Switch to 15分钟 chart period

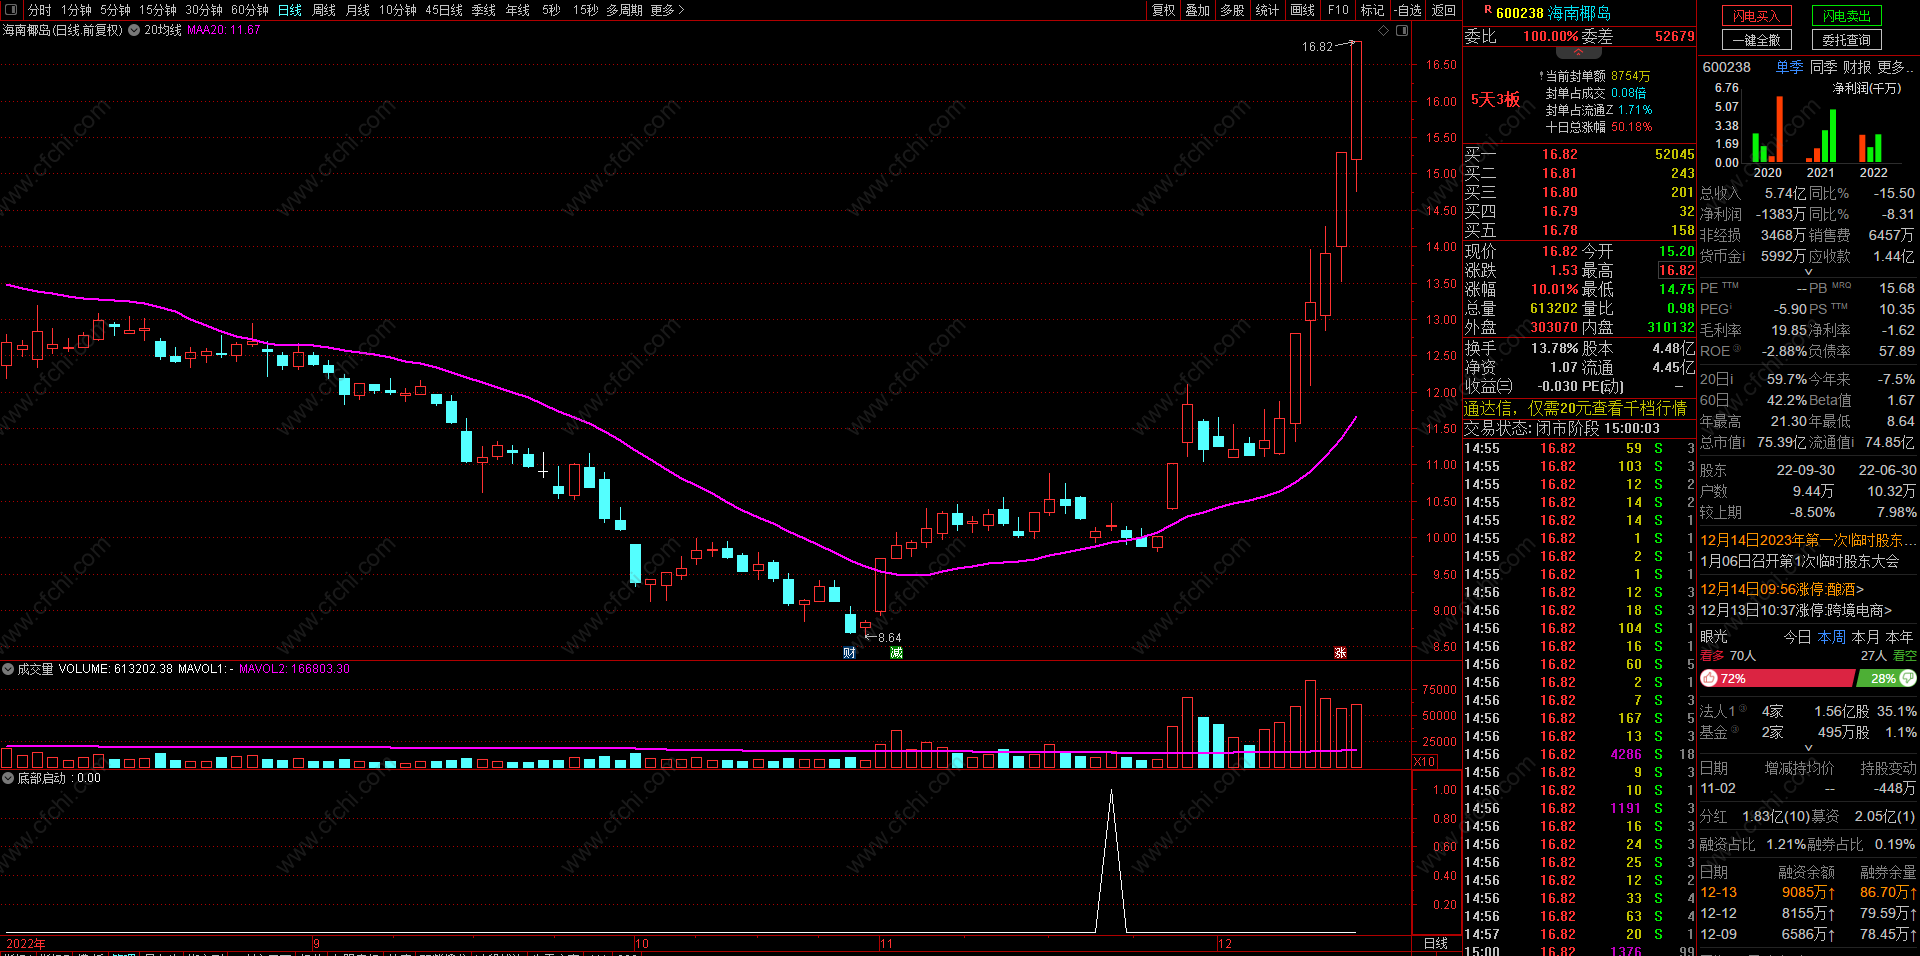(x=158, y=10)
